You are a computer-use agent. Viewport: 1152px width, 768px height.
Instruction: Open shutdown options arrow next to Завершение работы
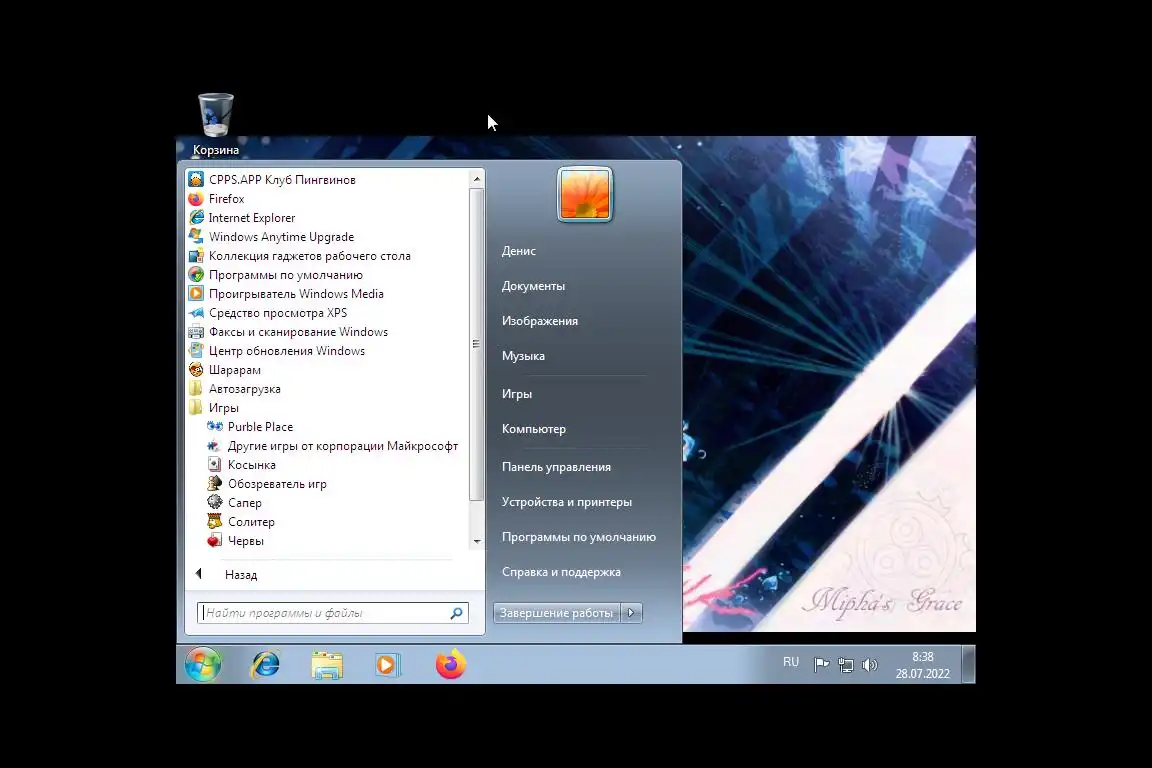tap(631, 613)
